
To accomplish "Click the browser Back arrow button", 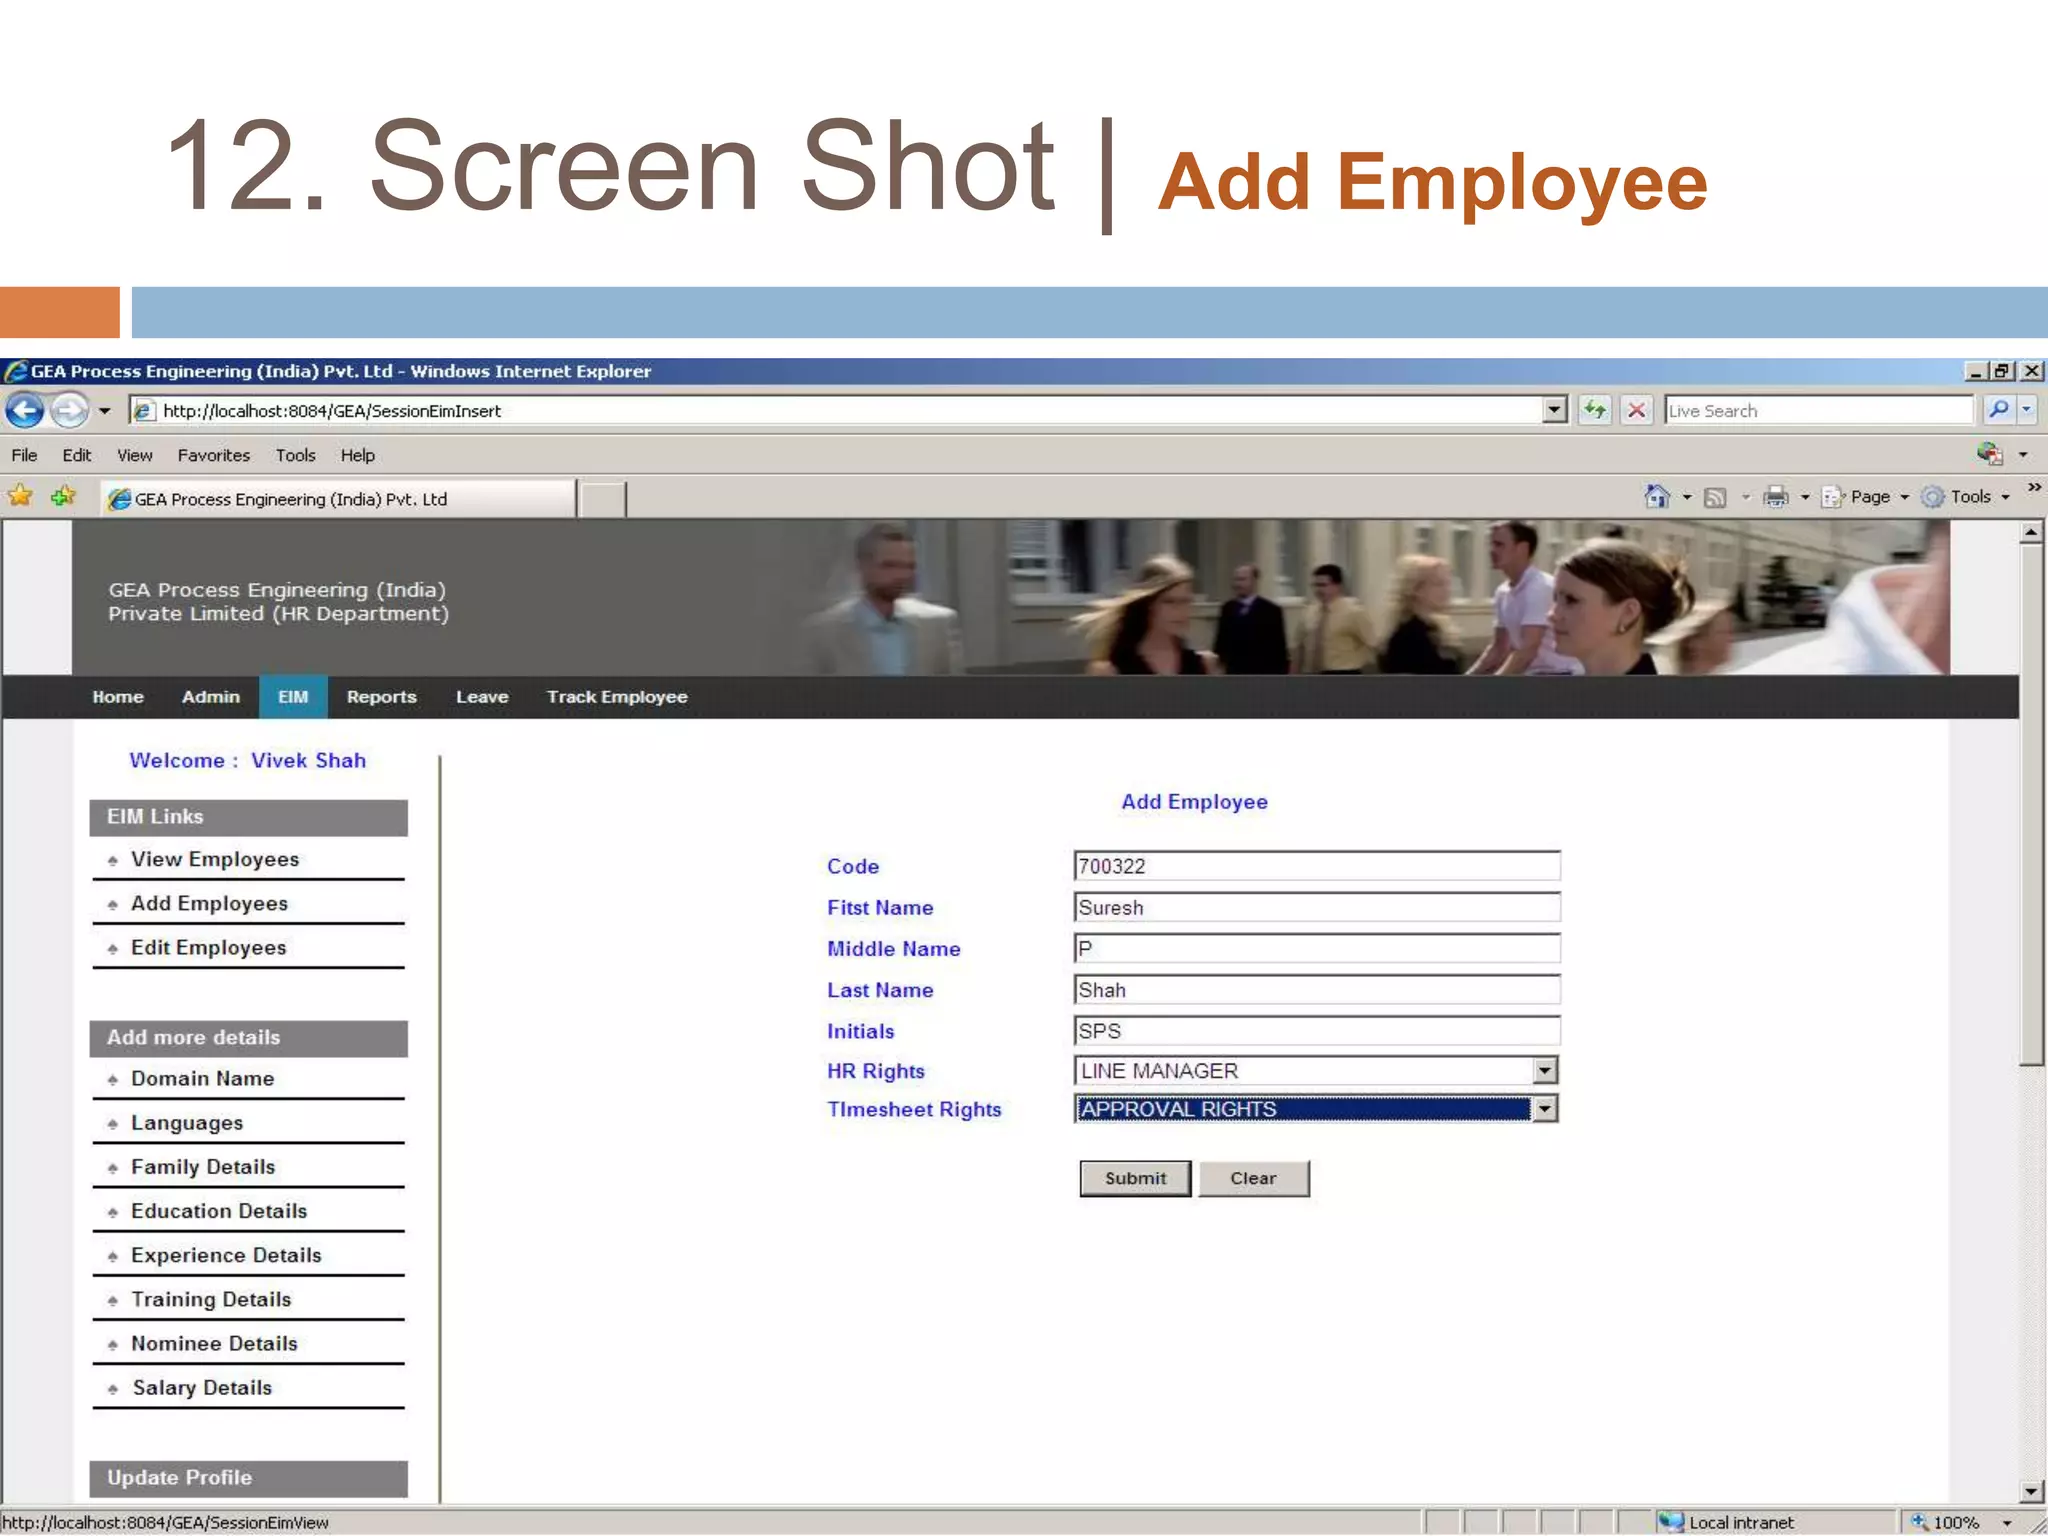I will (25, 410).
